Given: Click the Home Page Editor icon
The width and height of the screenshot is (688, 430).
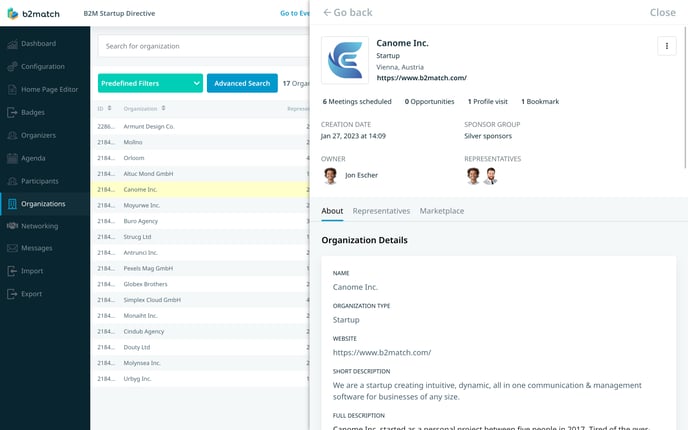Looking at the screenshot, I should pyautogui.click(x=12, y=90).
